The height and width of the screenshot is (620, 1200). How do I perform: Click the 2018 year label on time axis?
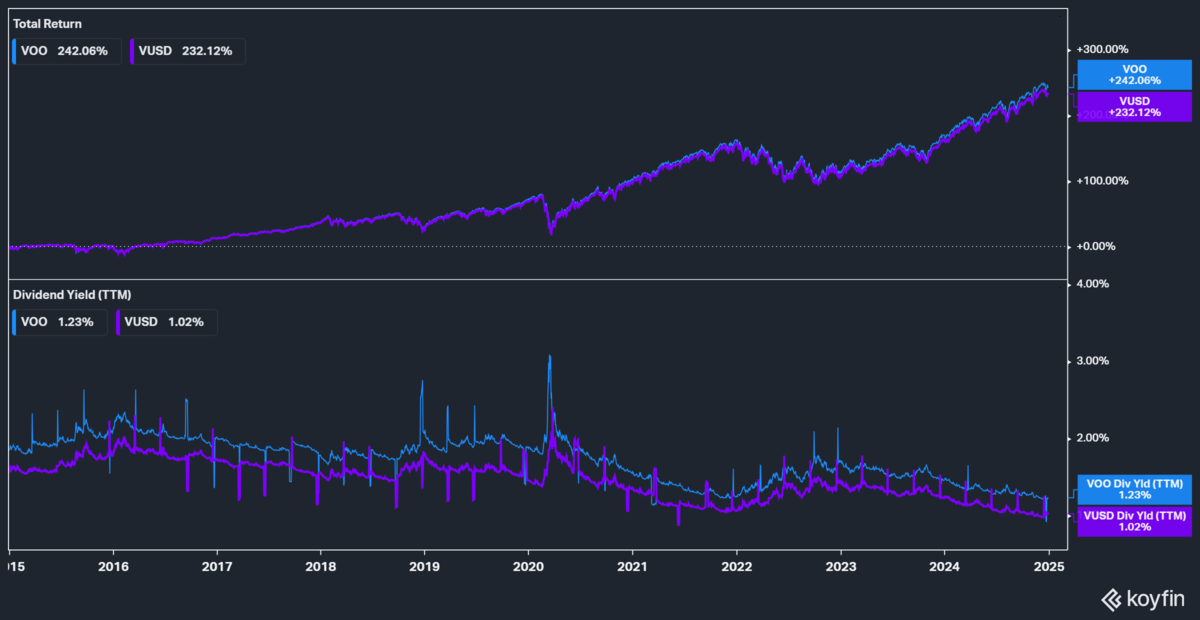[x=320, y=565]
